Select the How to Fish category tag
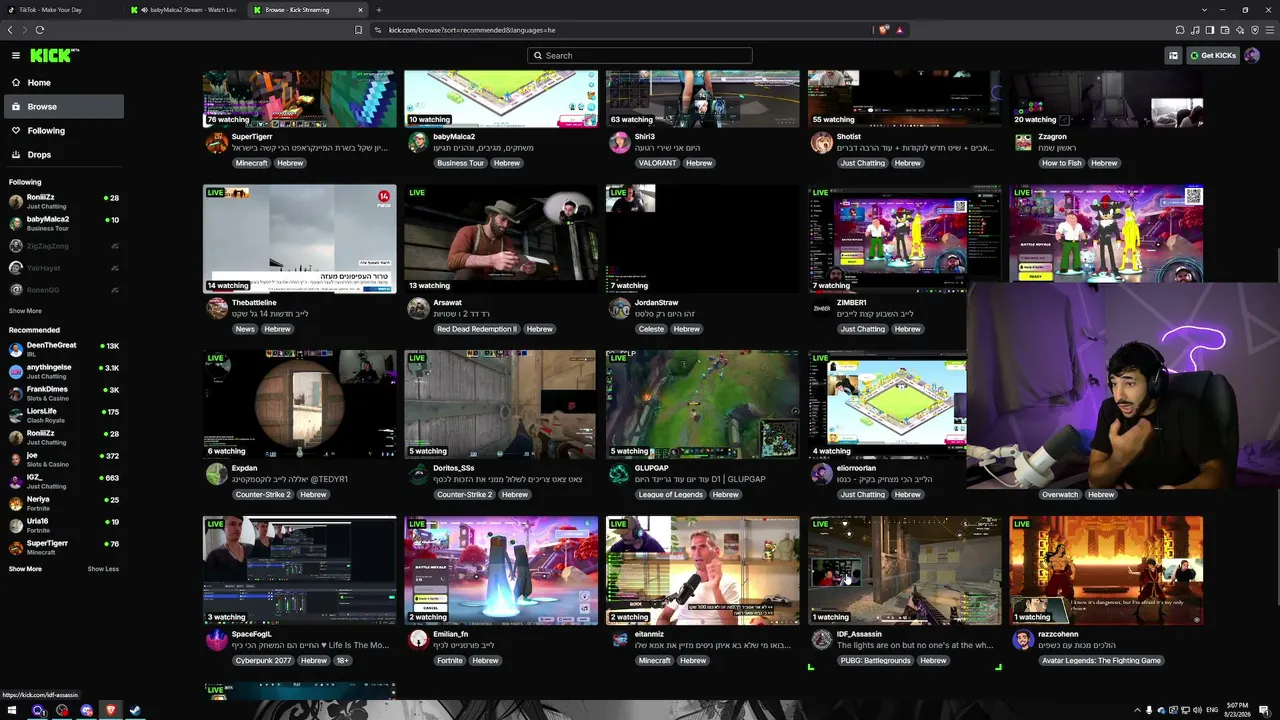 1061,163
